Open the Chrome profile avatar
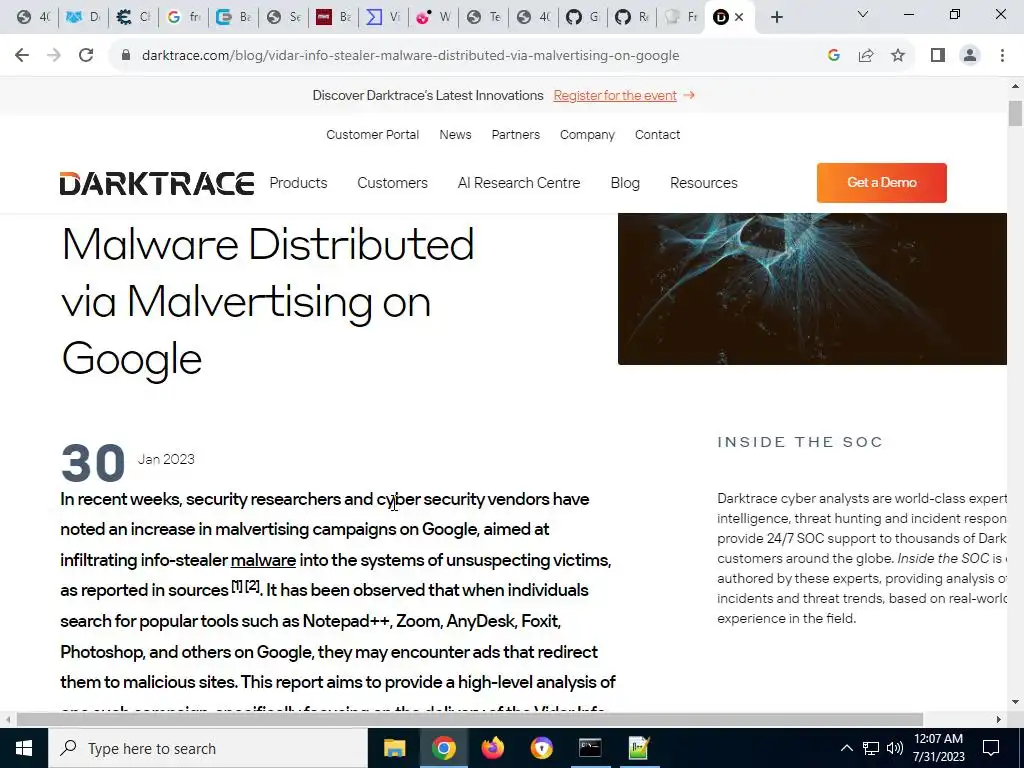1024x768 pixels. tap(970, 56)
